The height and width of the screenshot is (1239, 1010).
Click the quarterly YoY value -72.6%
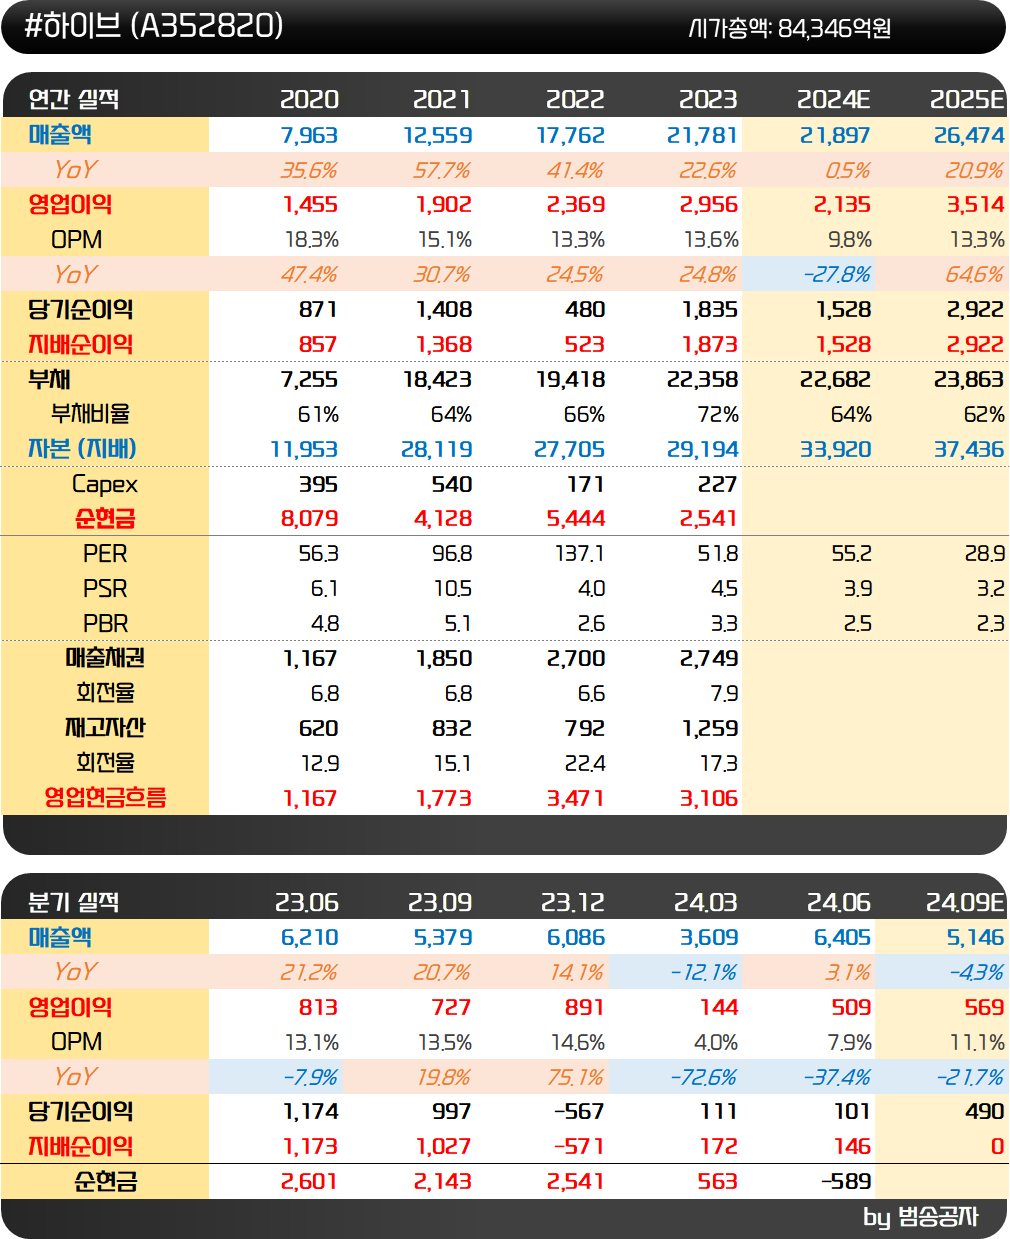click(x=703, y=1077)
